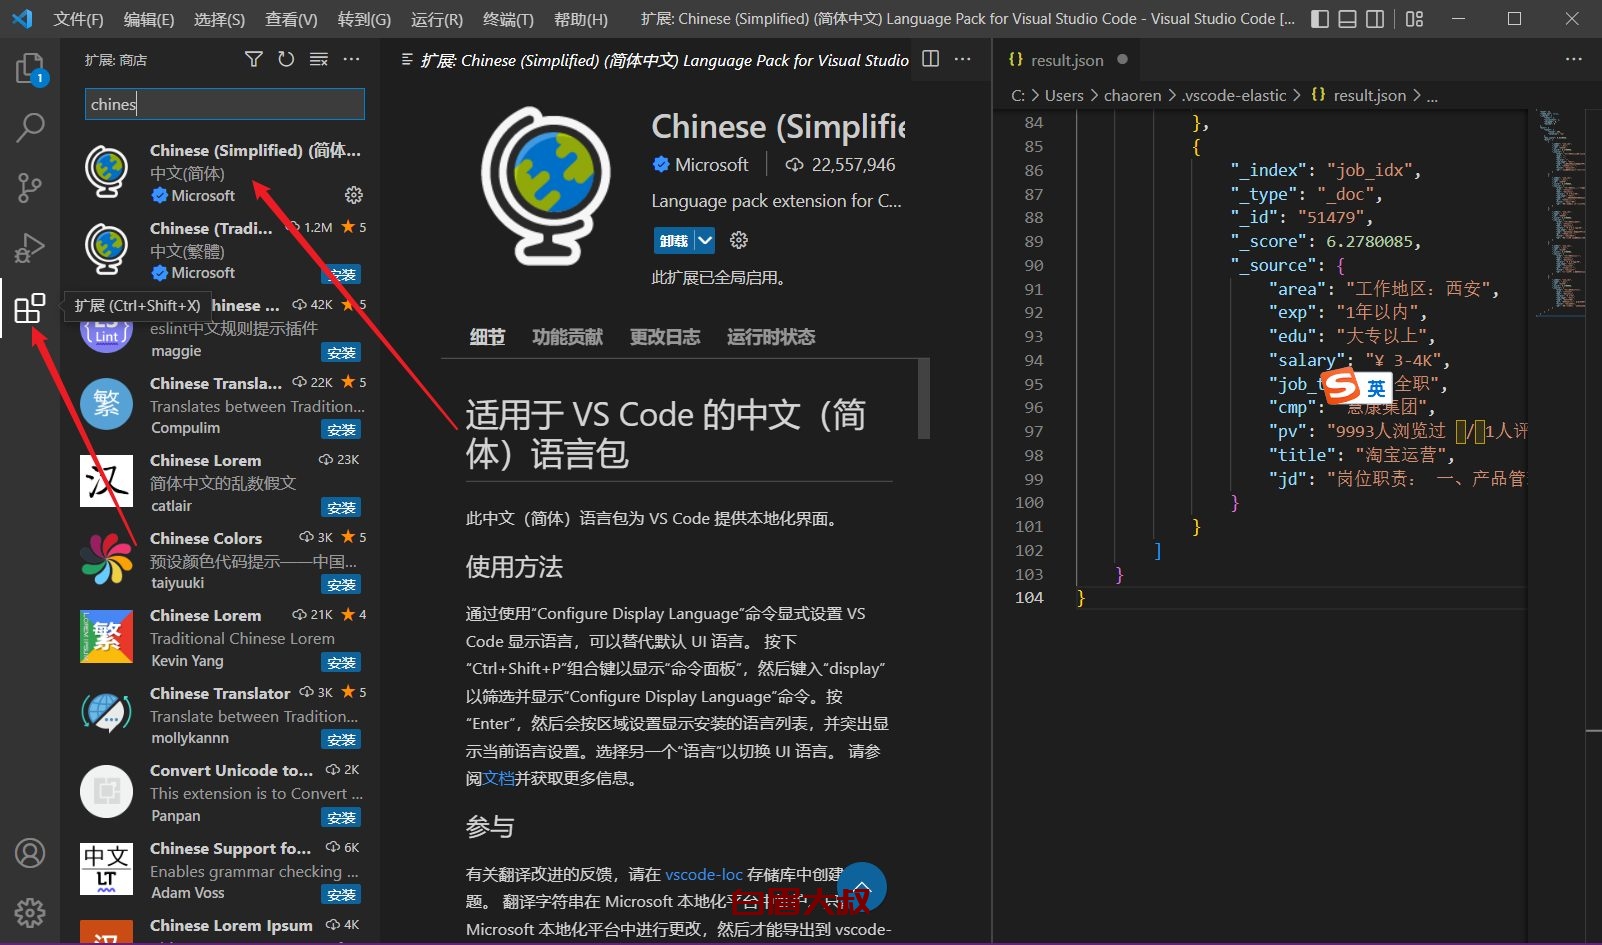Open the 转到(G) menu
Viewport: 1602px width, 945px height.
coord(364,19)
